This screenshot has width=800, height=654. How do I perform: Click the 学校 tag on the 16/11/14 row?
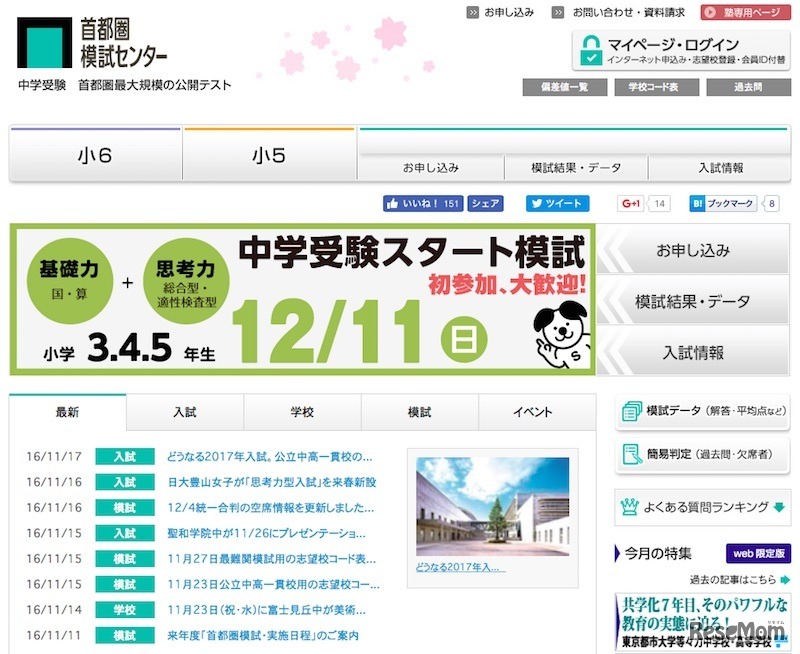[x=124, y=610]
